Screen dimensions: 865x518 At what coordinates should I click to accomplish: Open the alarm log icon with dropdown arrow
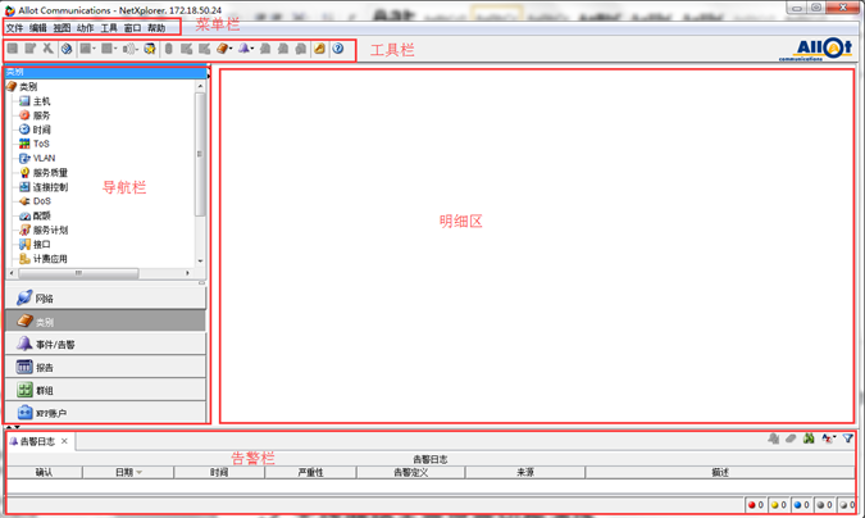(829, 439)
